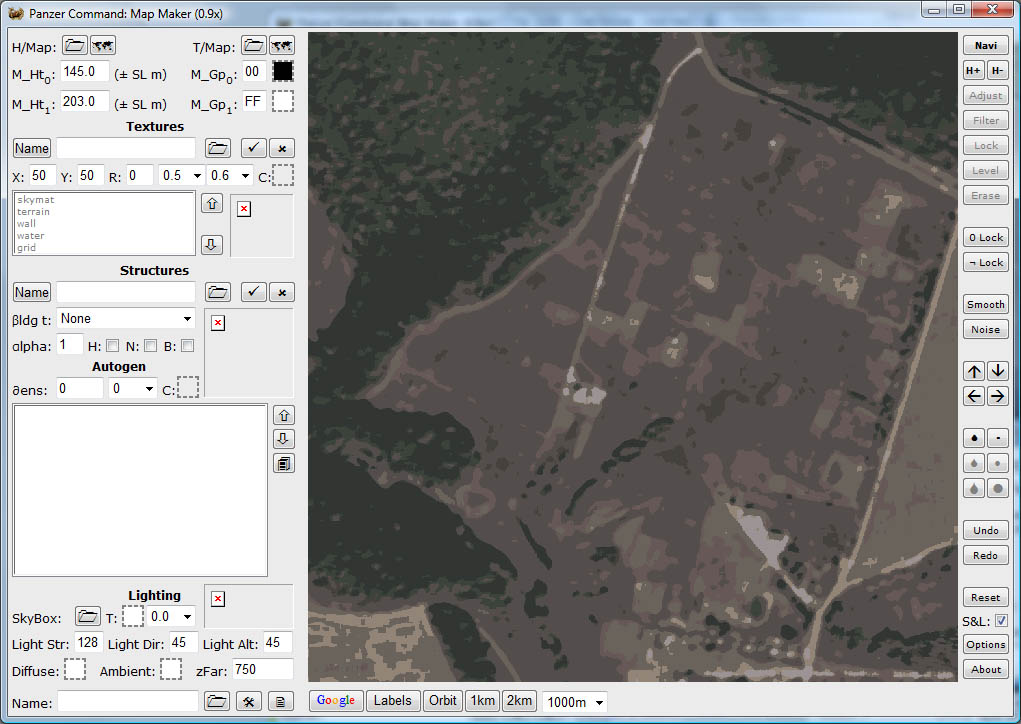Lower height with H- button
Screen dimensions: 1021x724
pyautogui.click(x=998, y=70)
